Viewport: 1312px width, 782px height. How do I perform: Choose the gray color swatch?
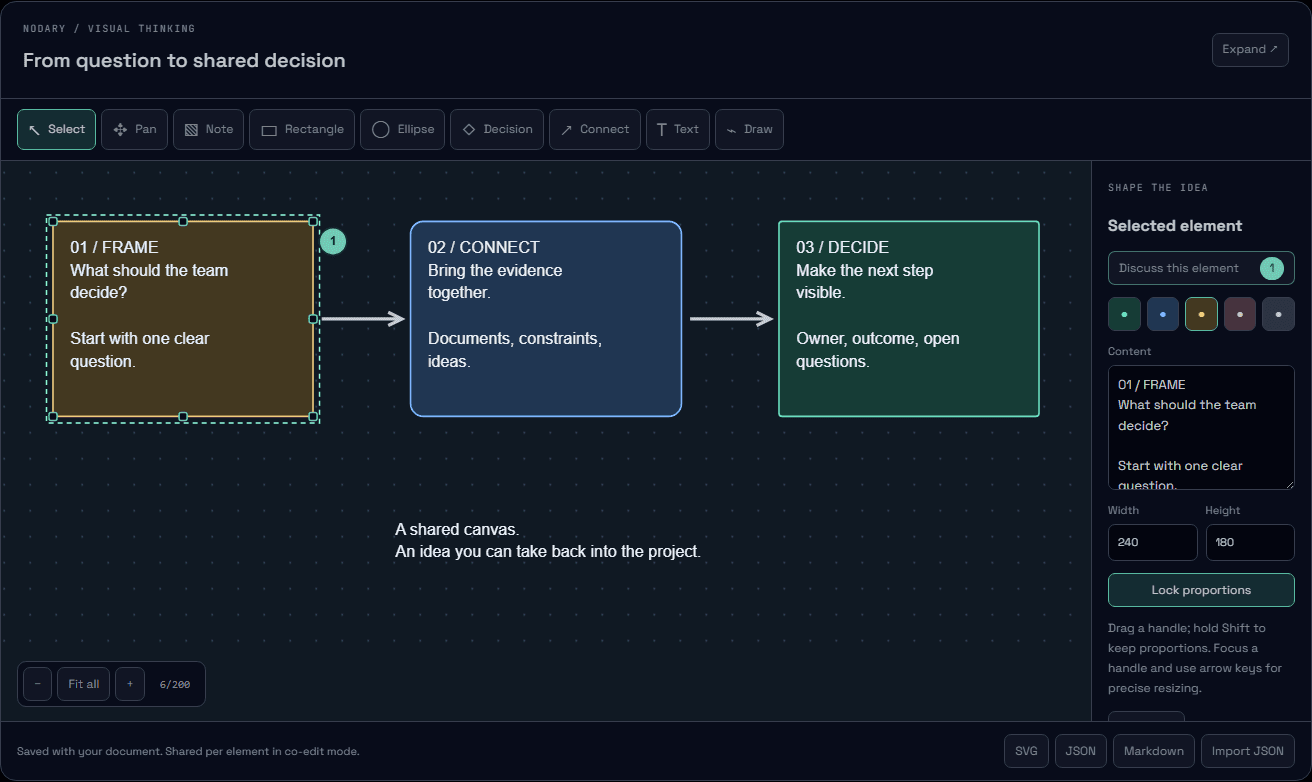pyautogui.click(x=1278, y=314)
